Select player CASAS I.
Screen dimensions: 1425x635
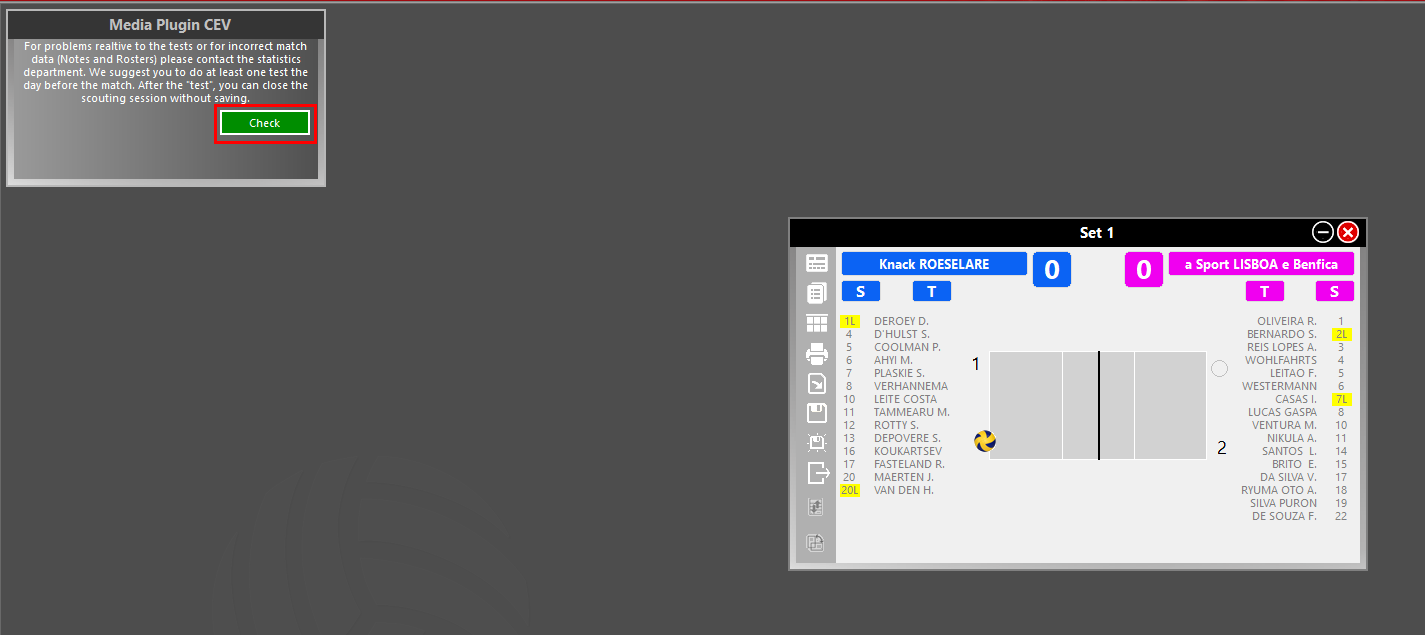1296,399
